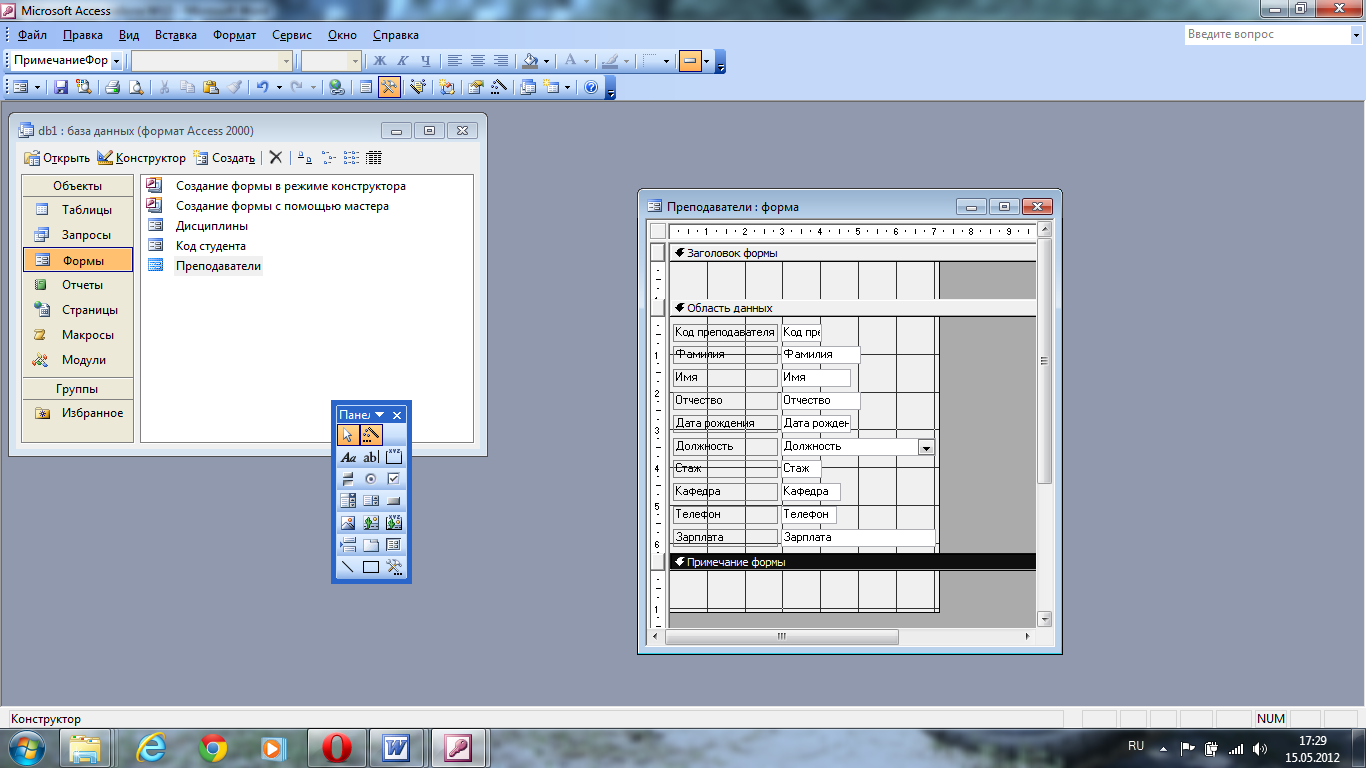
Task: Click the Fill/Back Color paint bucket
Action: pyautogui.click(x=530, y=61)
